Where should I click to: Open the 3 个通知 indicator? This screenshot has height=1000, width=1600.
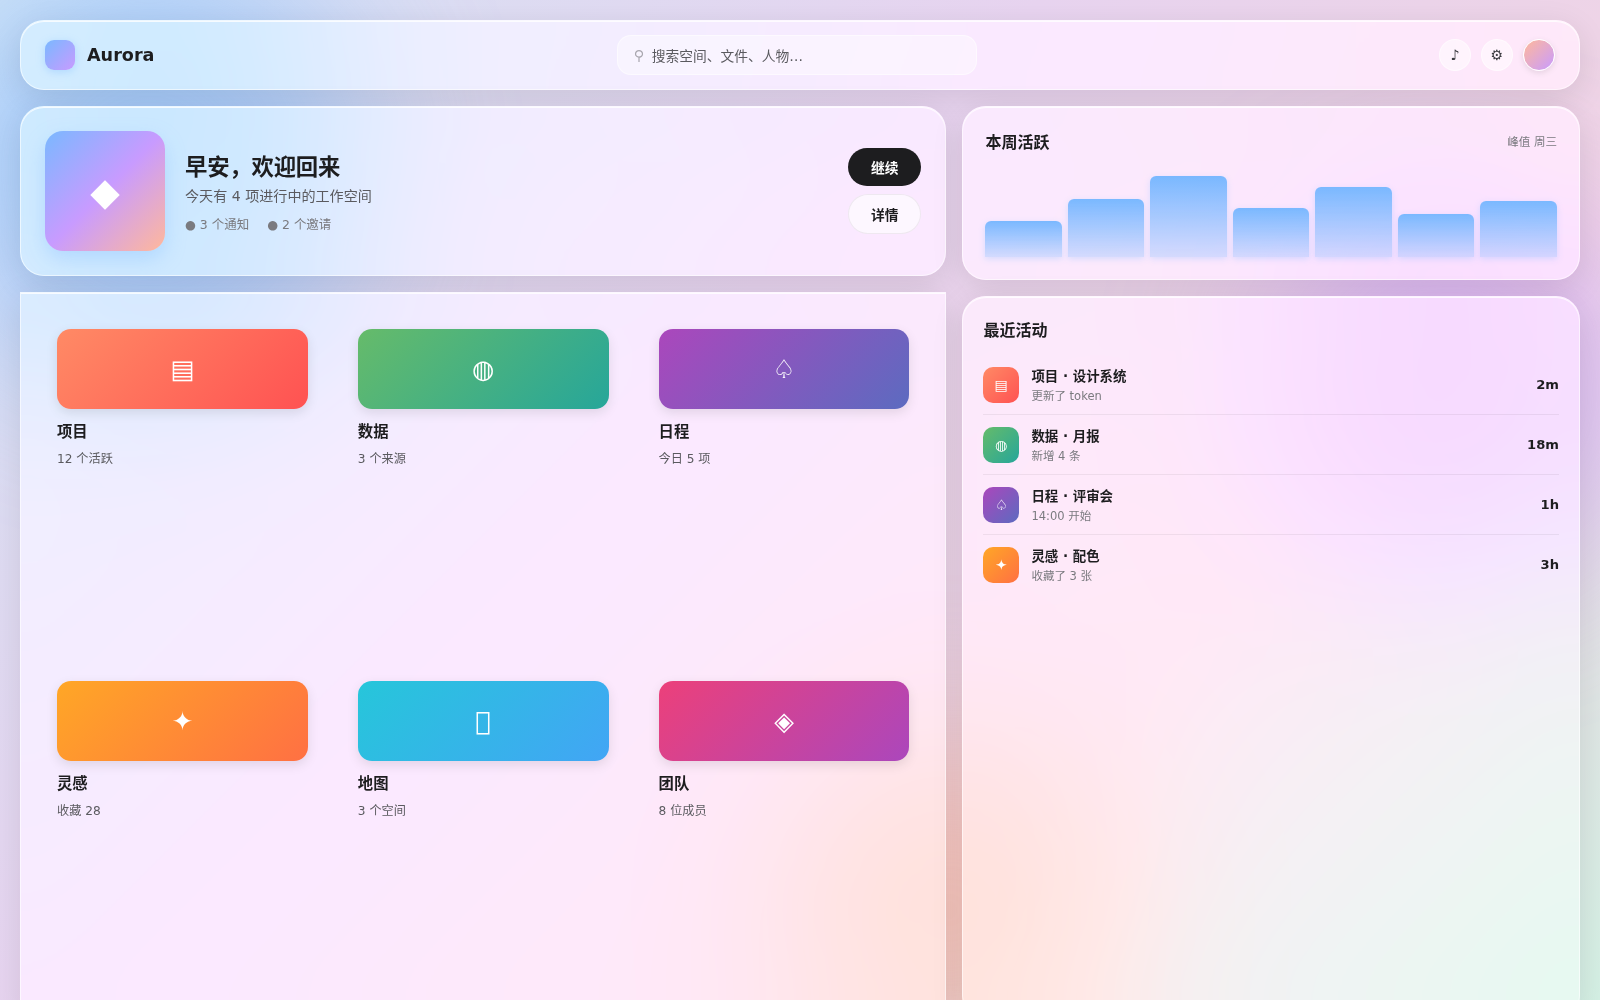(x=217, y=225)
